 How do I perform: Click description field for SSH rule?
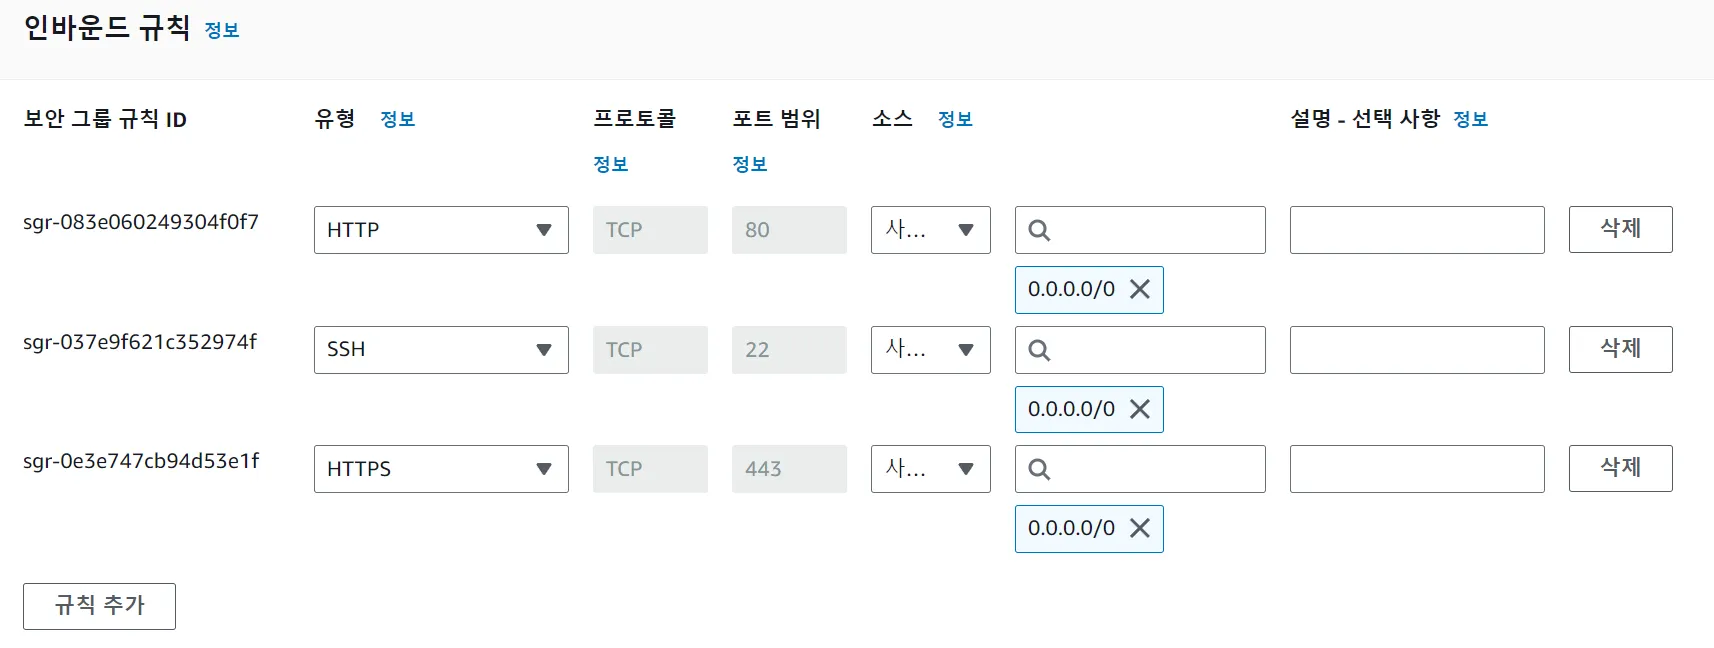(1416, 350)
